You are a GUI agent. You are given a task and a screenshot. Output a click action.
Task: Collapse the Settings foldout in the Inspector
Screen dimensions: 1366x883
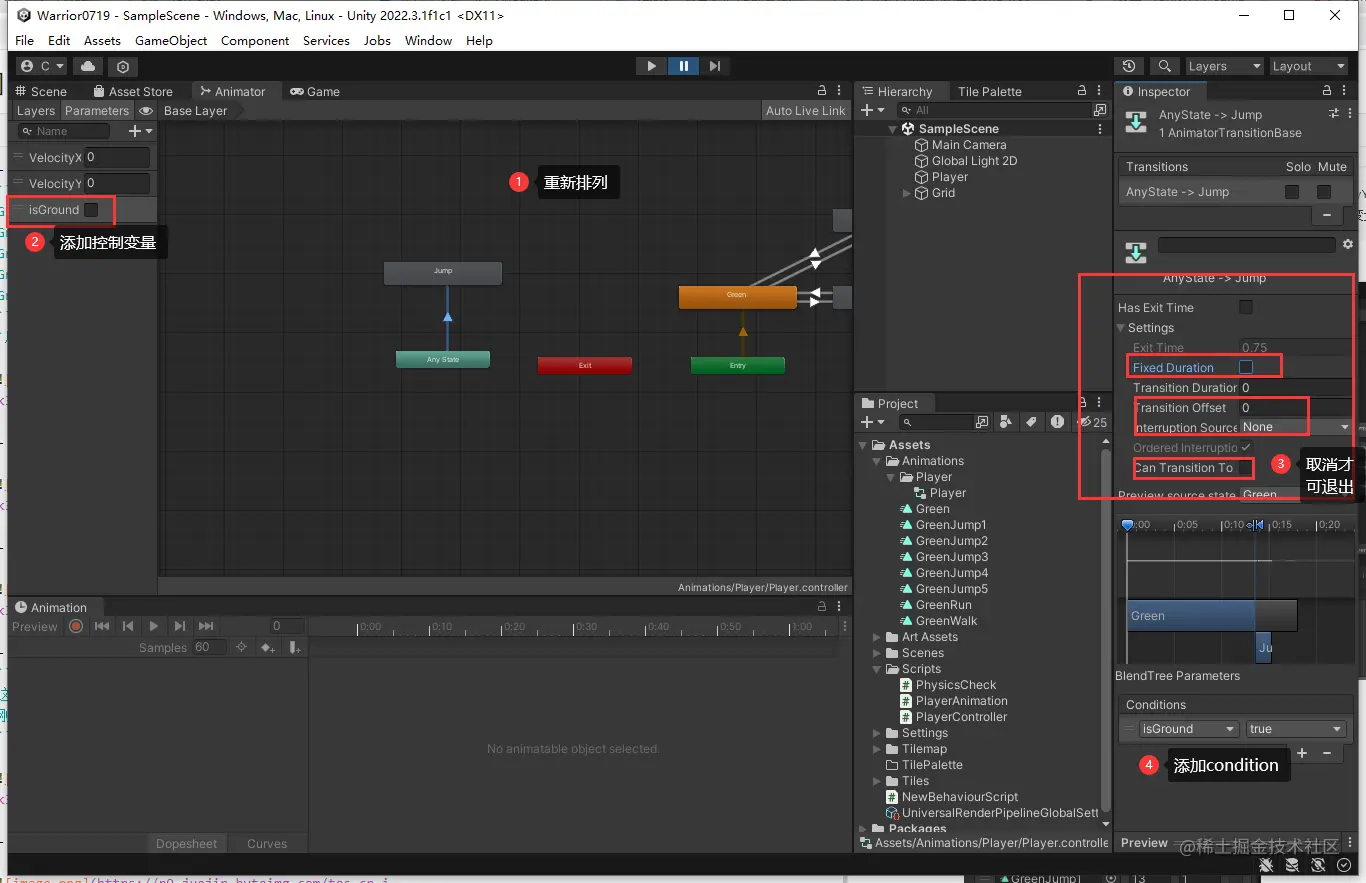(1122, 328)
